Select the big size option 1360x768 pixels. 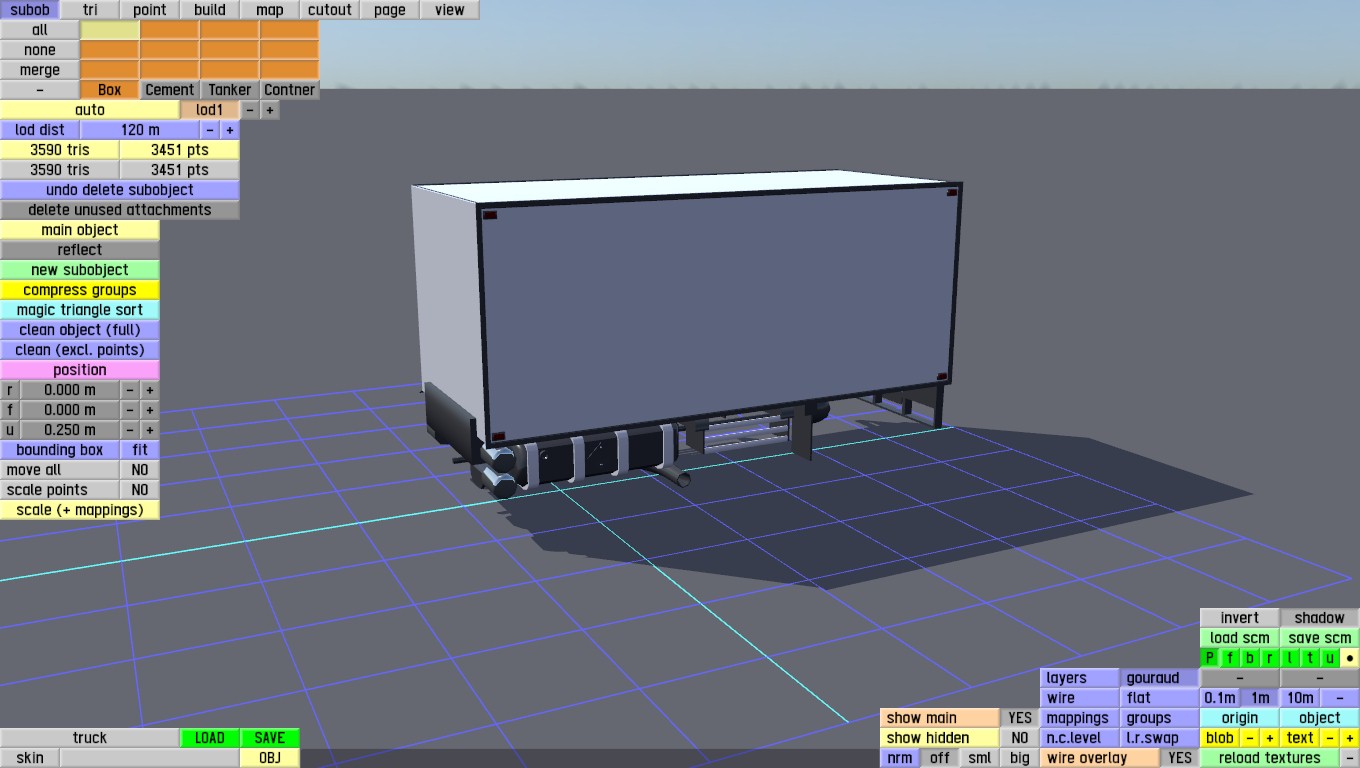pyautogui.click(x=1020, y=758)
